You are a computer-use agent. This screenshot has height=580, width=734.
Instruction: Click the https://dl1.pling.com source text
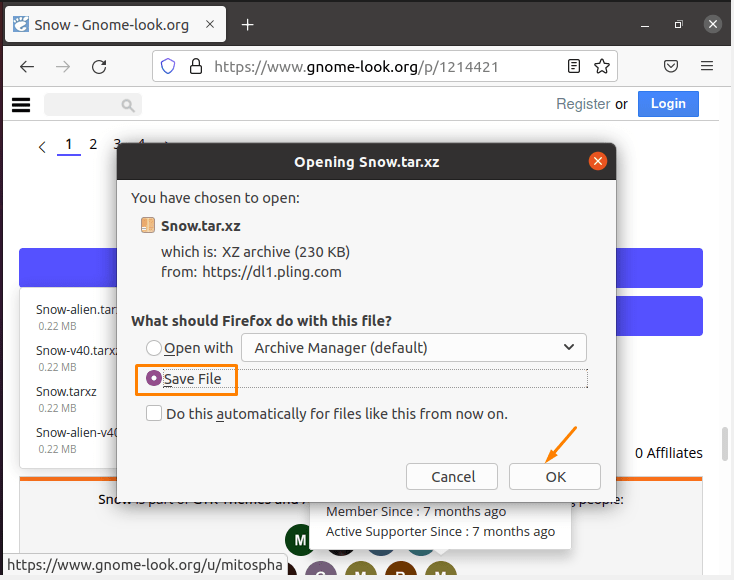[x=272, y=272]
